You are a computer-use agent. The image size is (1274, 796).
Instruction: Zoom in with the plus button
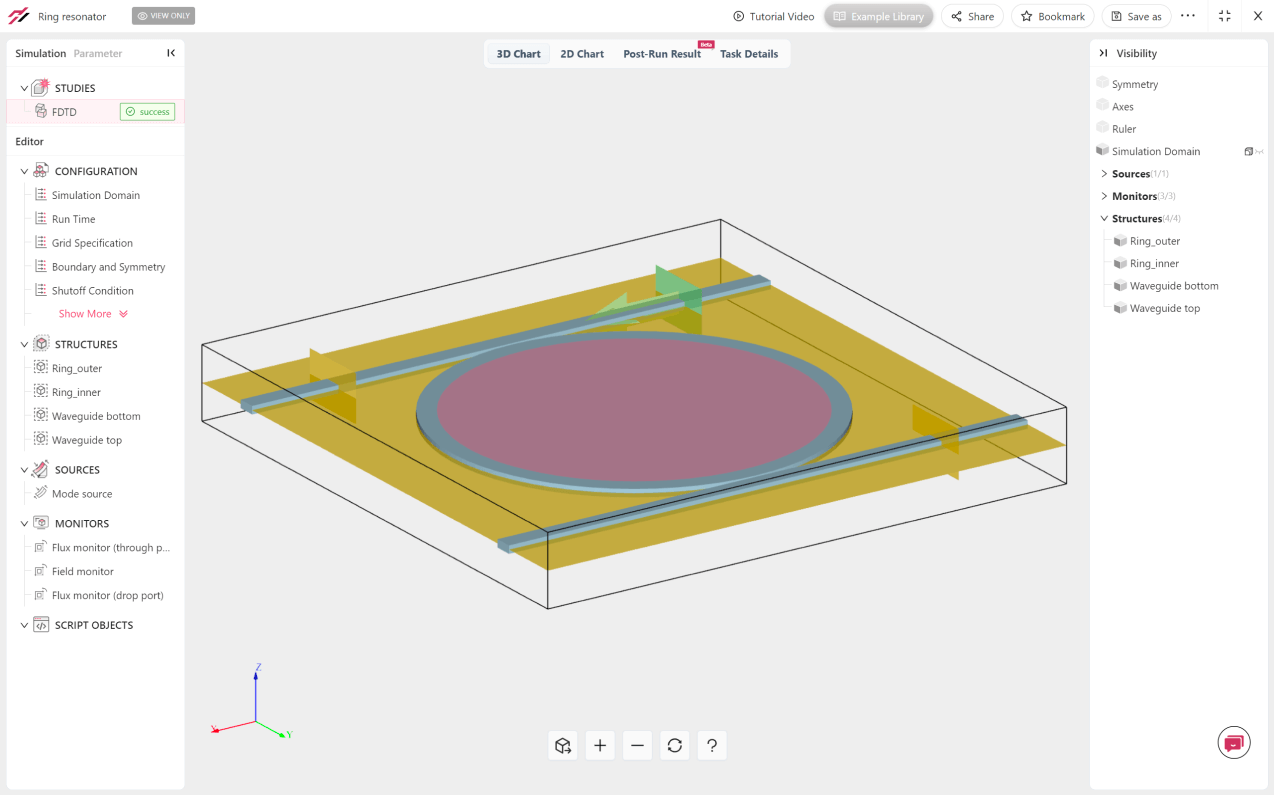tap(600, 745)
